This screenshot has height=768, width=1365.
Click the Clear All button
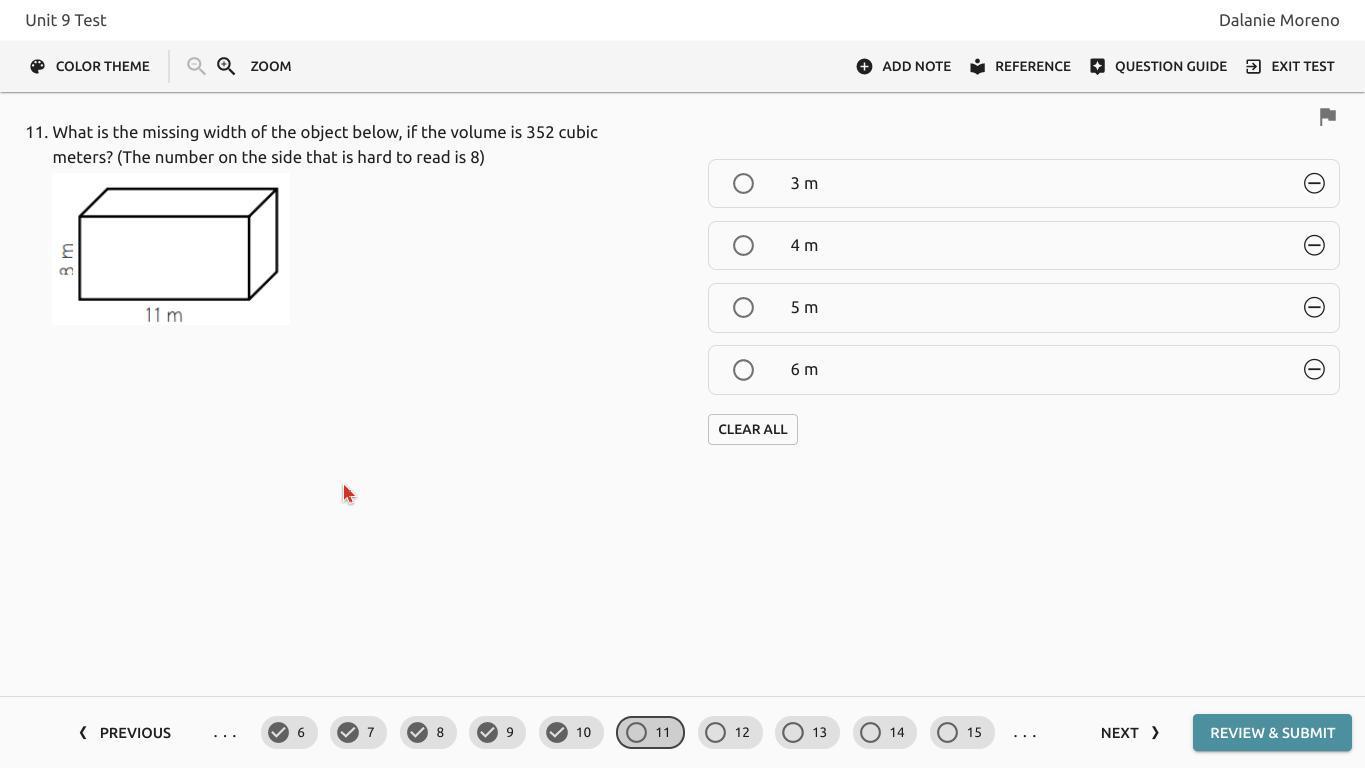pyautogui.click(x=753, y=429)
